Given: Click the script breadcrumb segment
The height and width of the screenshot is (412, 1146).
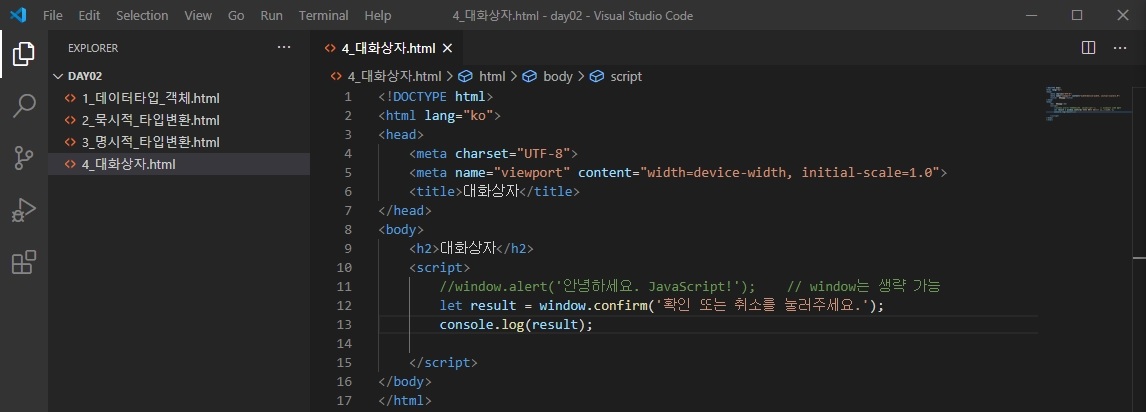Looking at the screenshot, I should click(x=626, y=76).
